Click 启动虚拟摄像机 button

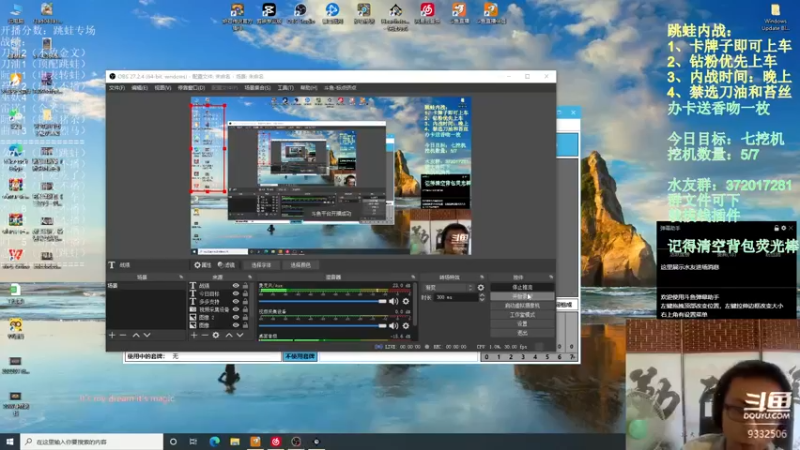coord(522,306)
